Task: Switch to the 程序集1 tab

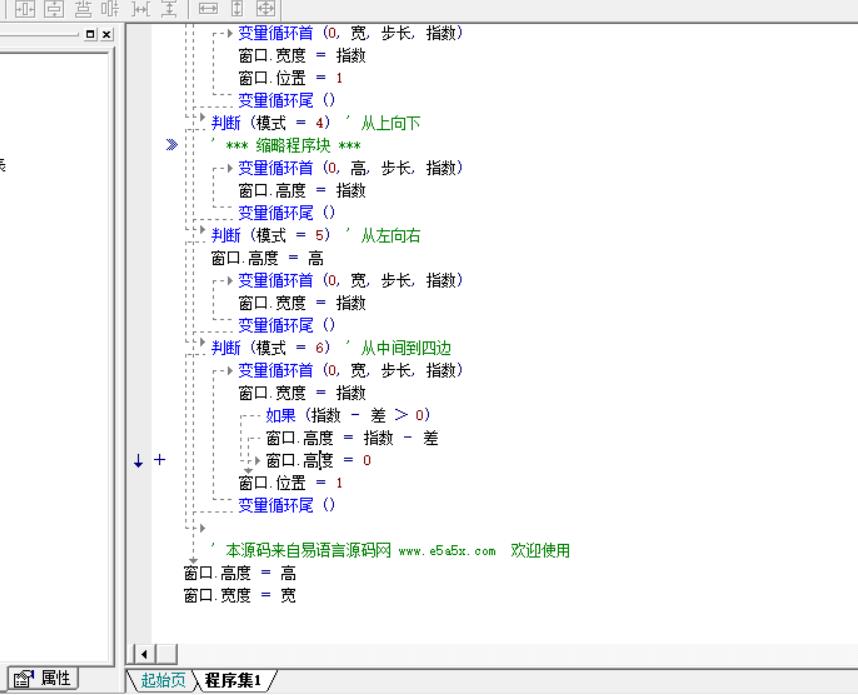Action: pos(233,680)
